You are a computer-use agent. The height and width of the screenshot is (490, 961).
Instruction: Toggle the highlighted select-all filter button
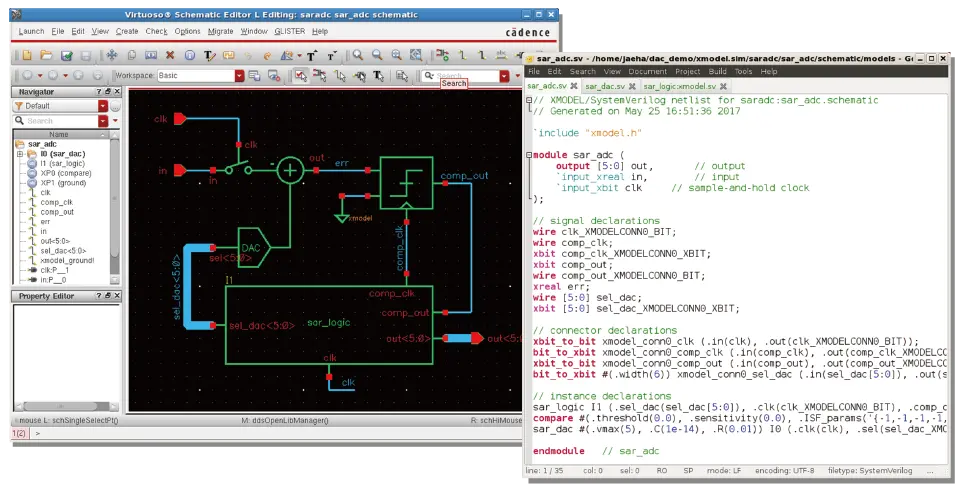300,75
